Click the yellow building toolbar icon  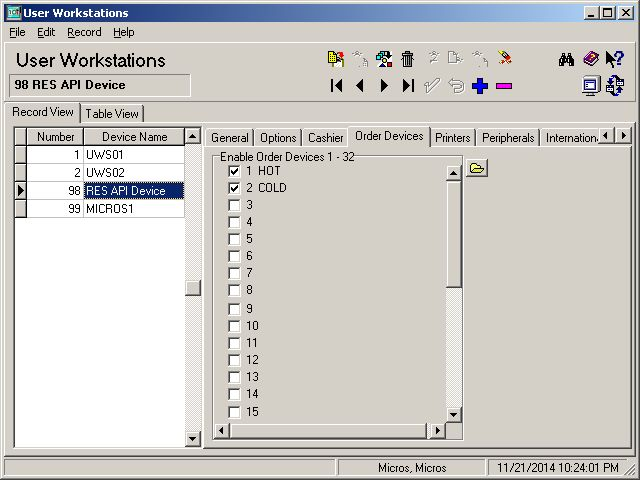tap(336, 59)
